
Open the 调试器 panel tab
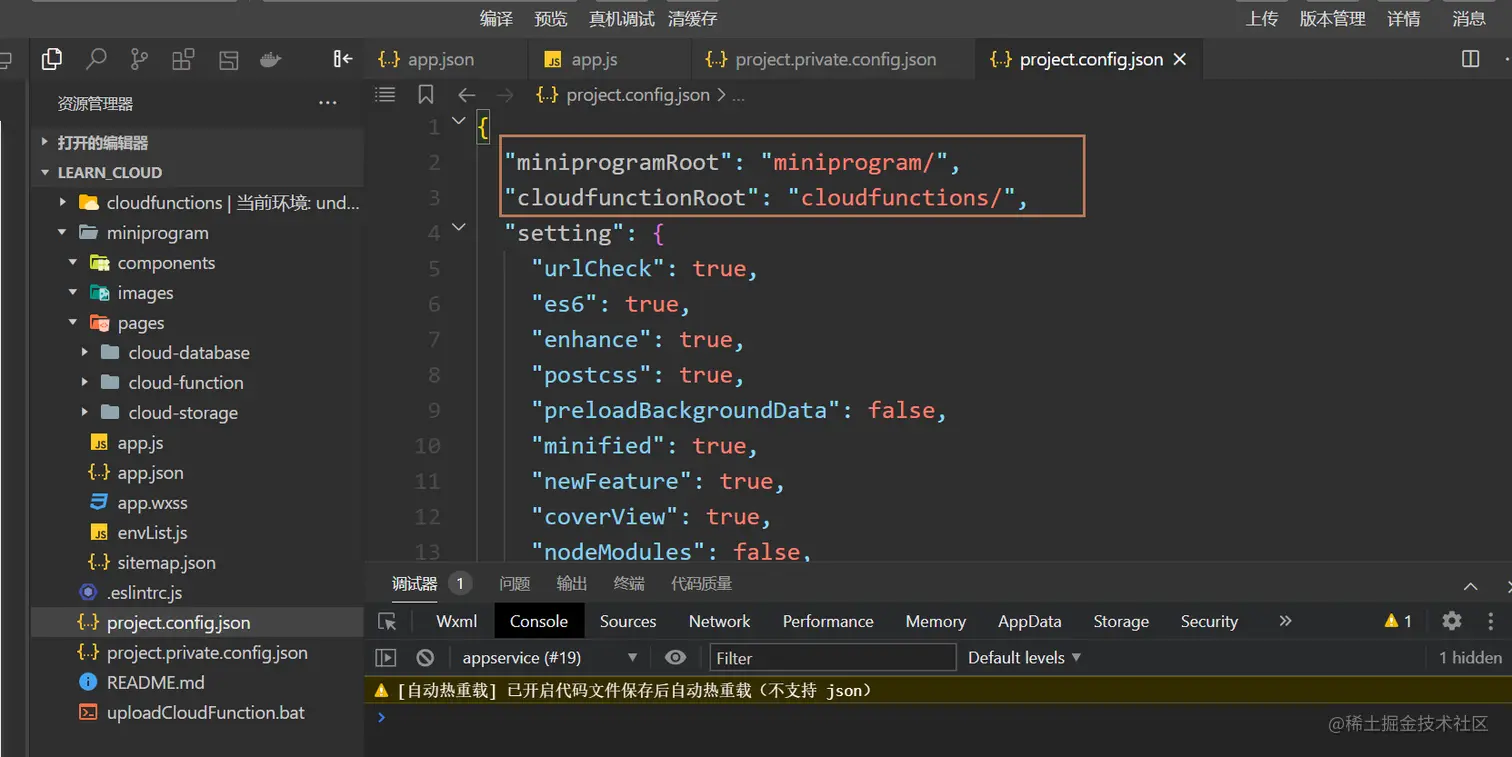tap(415, 583)
